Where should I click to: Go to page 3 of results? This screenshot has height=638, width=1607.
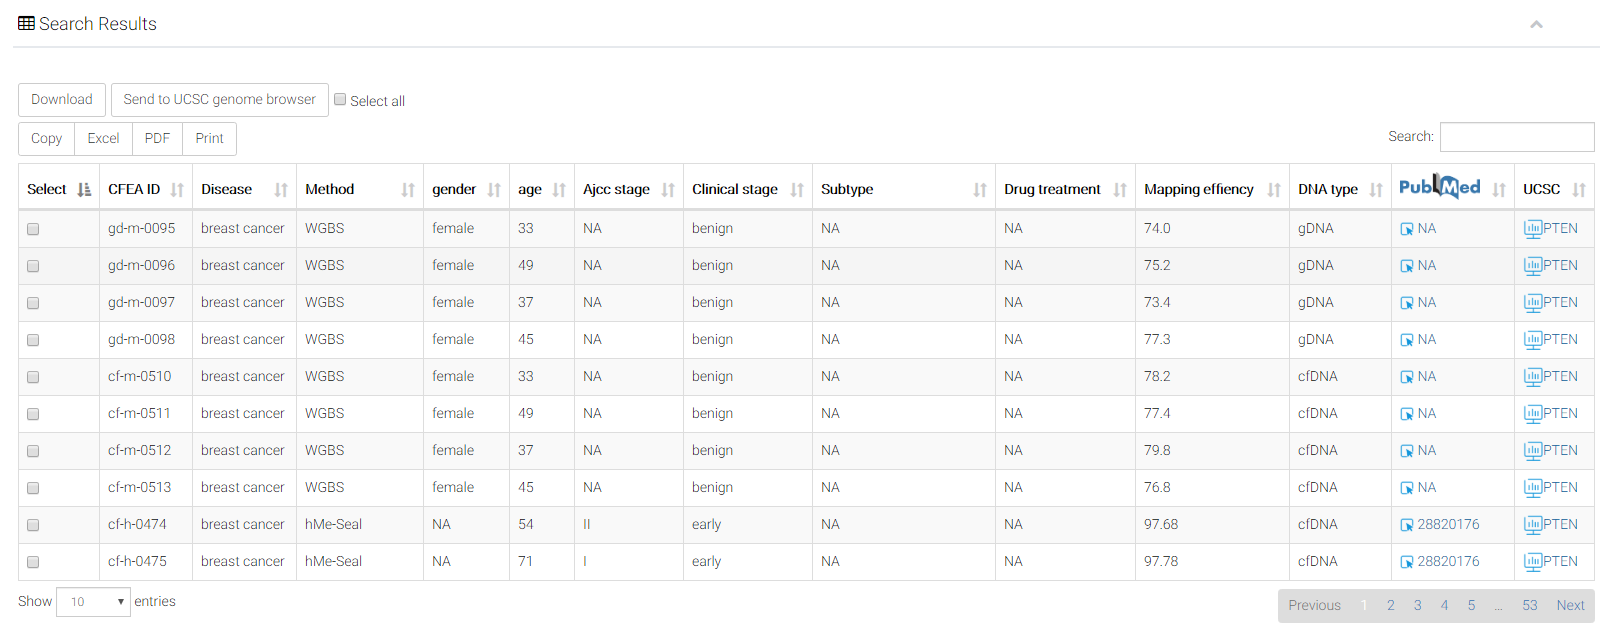pyautogui.click(x=1417, y=606)
